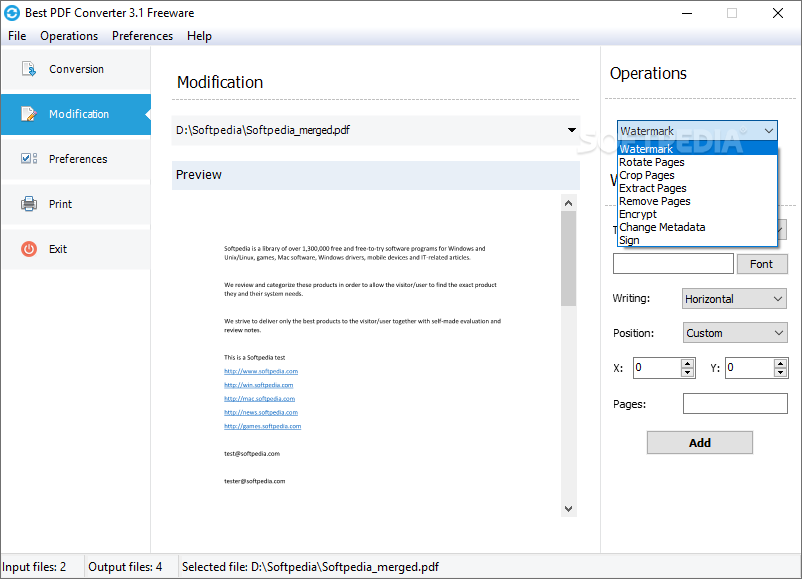The width and height of the screenshot is (802, 579).
Task: Click the Print printer icon in sidebar
Action: pyautogui.click(x=29, y=204)
